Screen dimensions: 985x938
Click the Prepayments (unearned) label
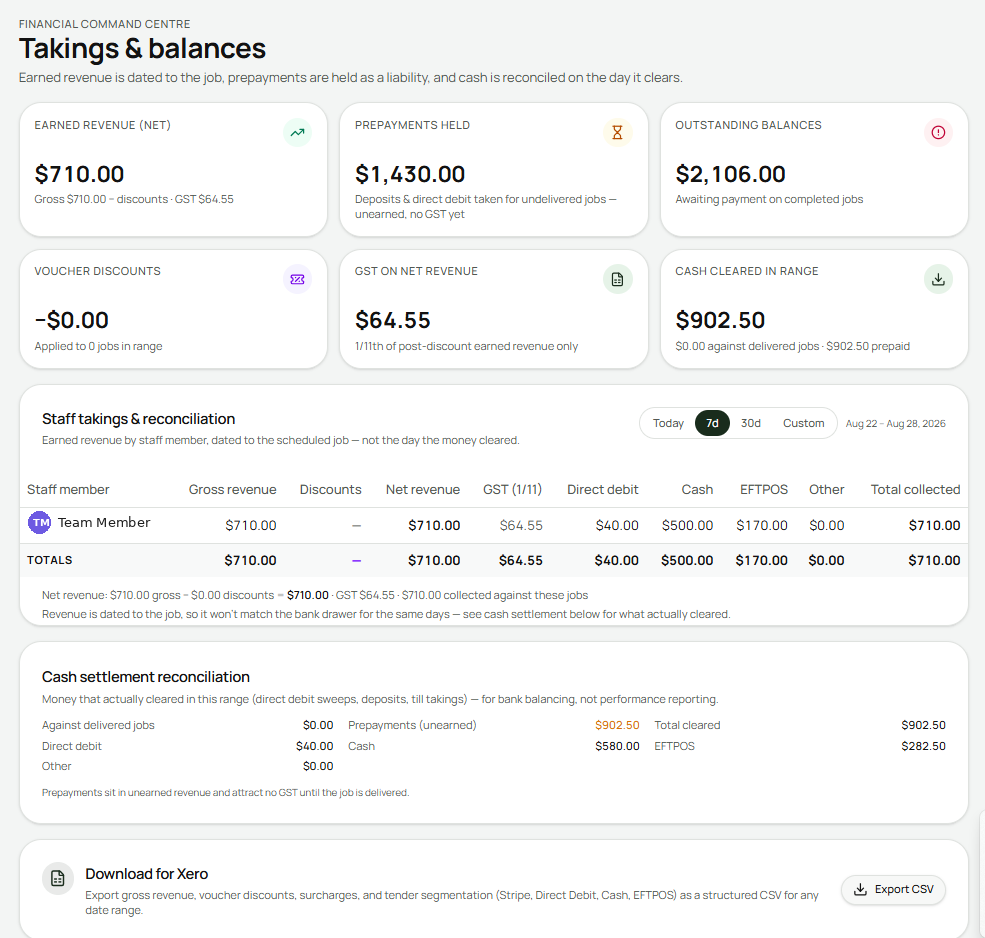coord(412,725)
